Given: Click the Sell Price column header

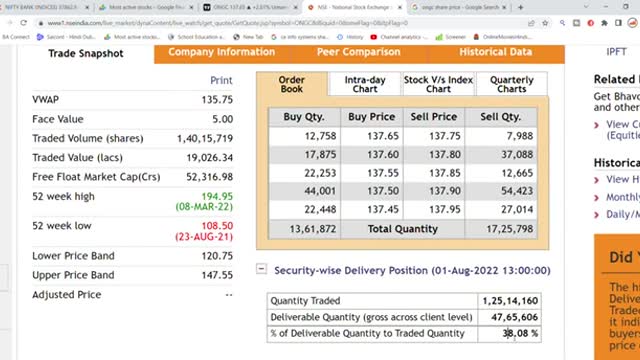Looking at the screenshot, I should [434, 117].
